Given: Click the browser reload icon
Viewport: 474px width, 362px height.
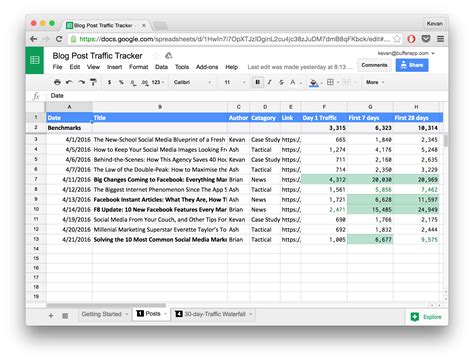Looking at the screenshot, I should tap(59, 39).
